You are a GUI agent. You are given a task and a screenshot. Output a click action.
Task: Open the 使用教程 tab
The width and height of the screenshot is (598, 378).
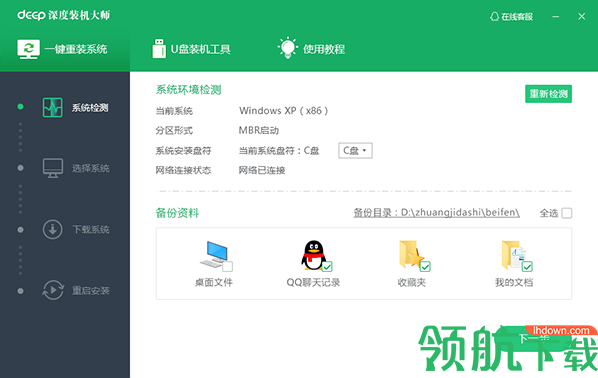click(x=312, y=49)
